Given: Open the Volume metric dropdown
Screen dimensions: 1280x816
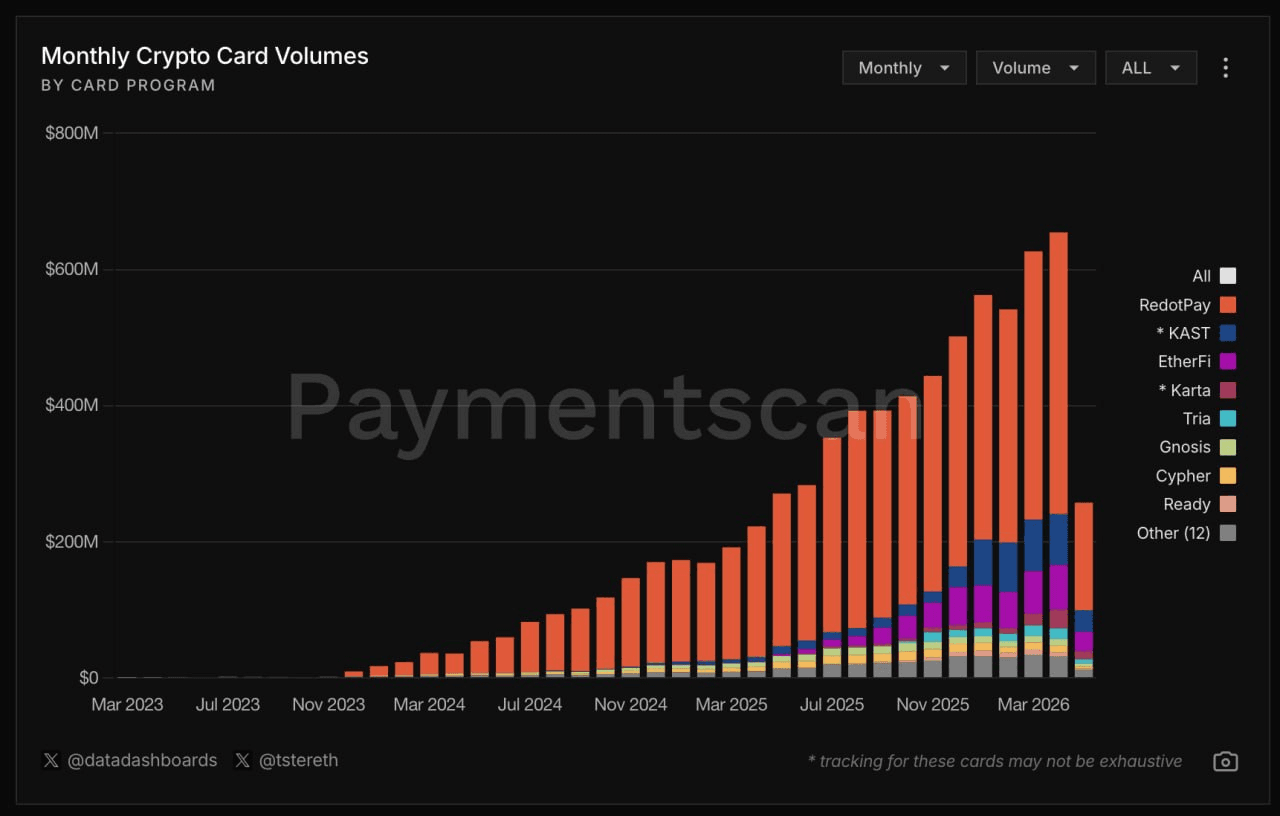Looking at the screenshot, I should click(x=1036, y=68).
